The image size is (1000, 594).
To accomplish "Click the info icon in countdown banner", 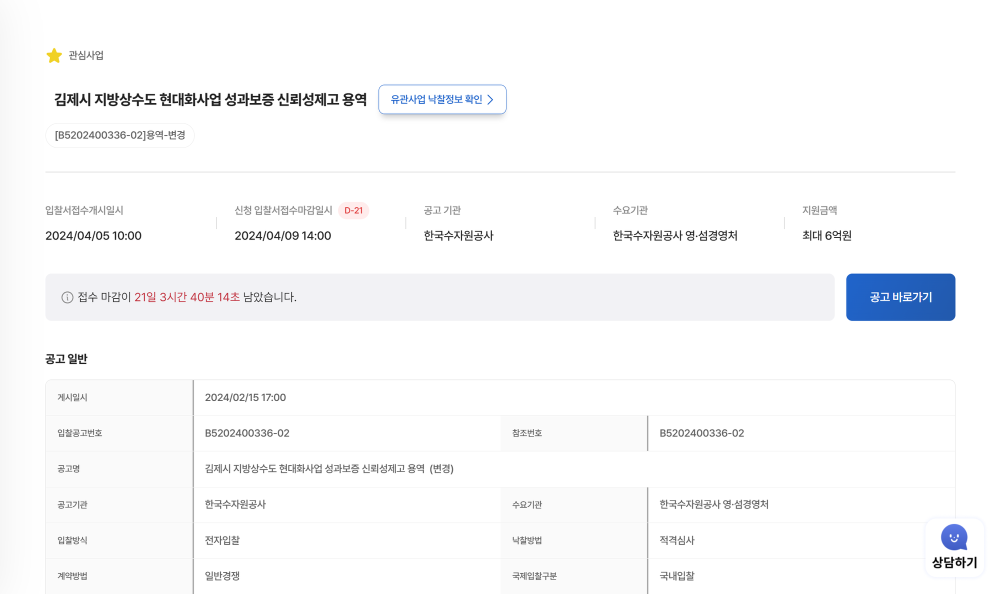I will pyautogui.click(x=67, y=297).
